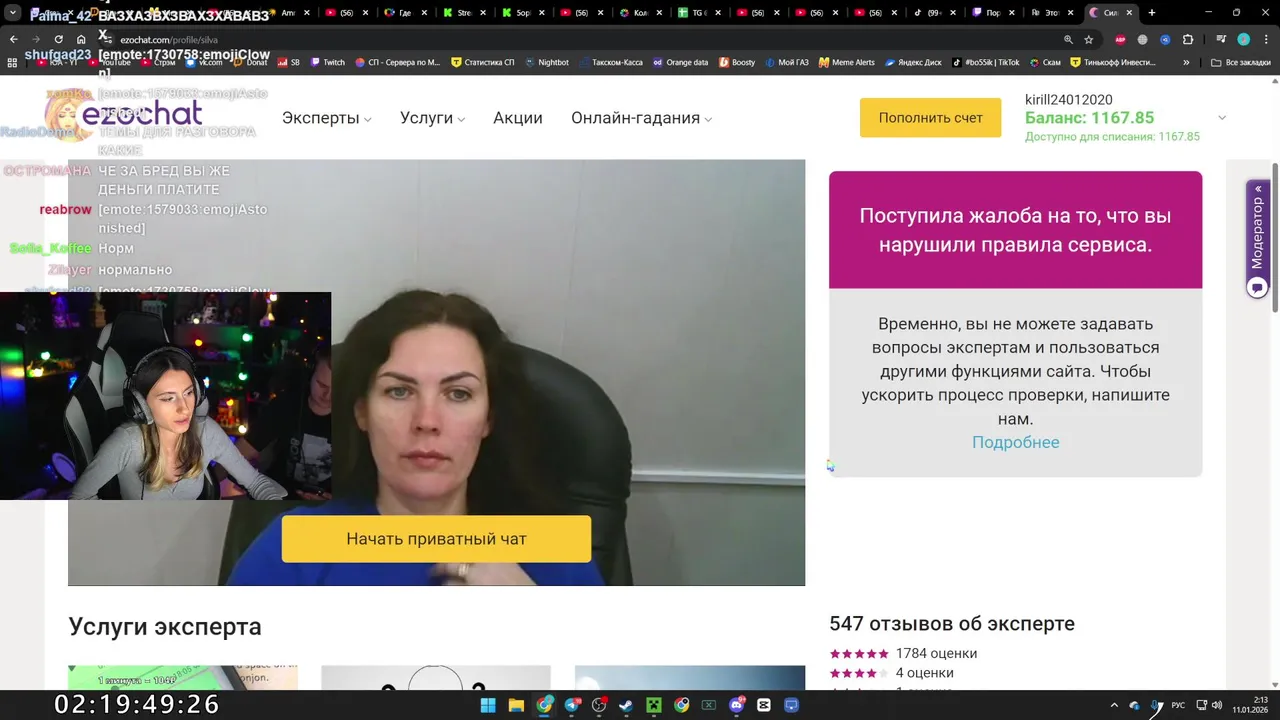Open the browser extensions puzzle icon
The width and height of the screenshot is (1280, 720).
[1188, 40]
